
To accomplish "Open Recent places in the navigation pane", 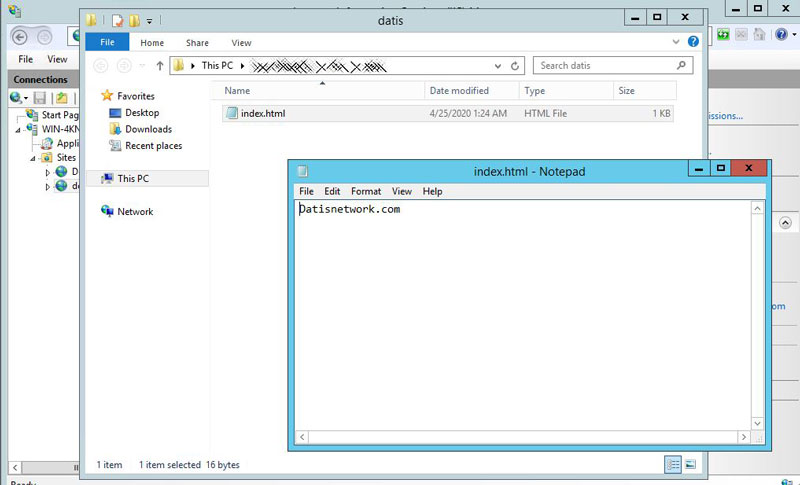I will coord(153,145).
